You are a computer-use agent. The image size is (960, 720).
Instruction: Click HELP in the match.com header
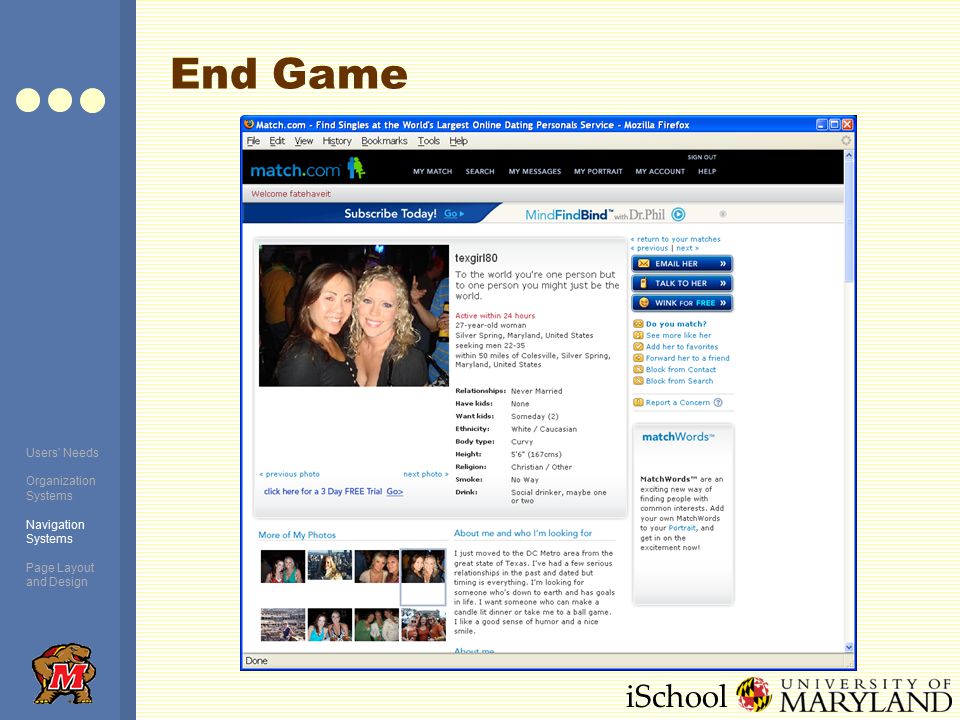[707, 171]
